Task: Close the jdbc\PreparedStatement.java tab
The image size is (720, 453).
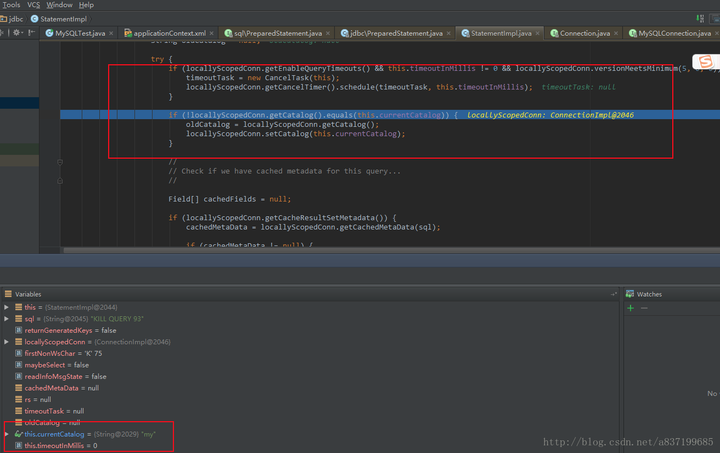Action: click(x=449, y=33)
